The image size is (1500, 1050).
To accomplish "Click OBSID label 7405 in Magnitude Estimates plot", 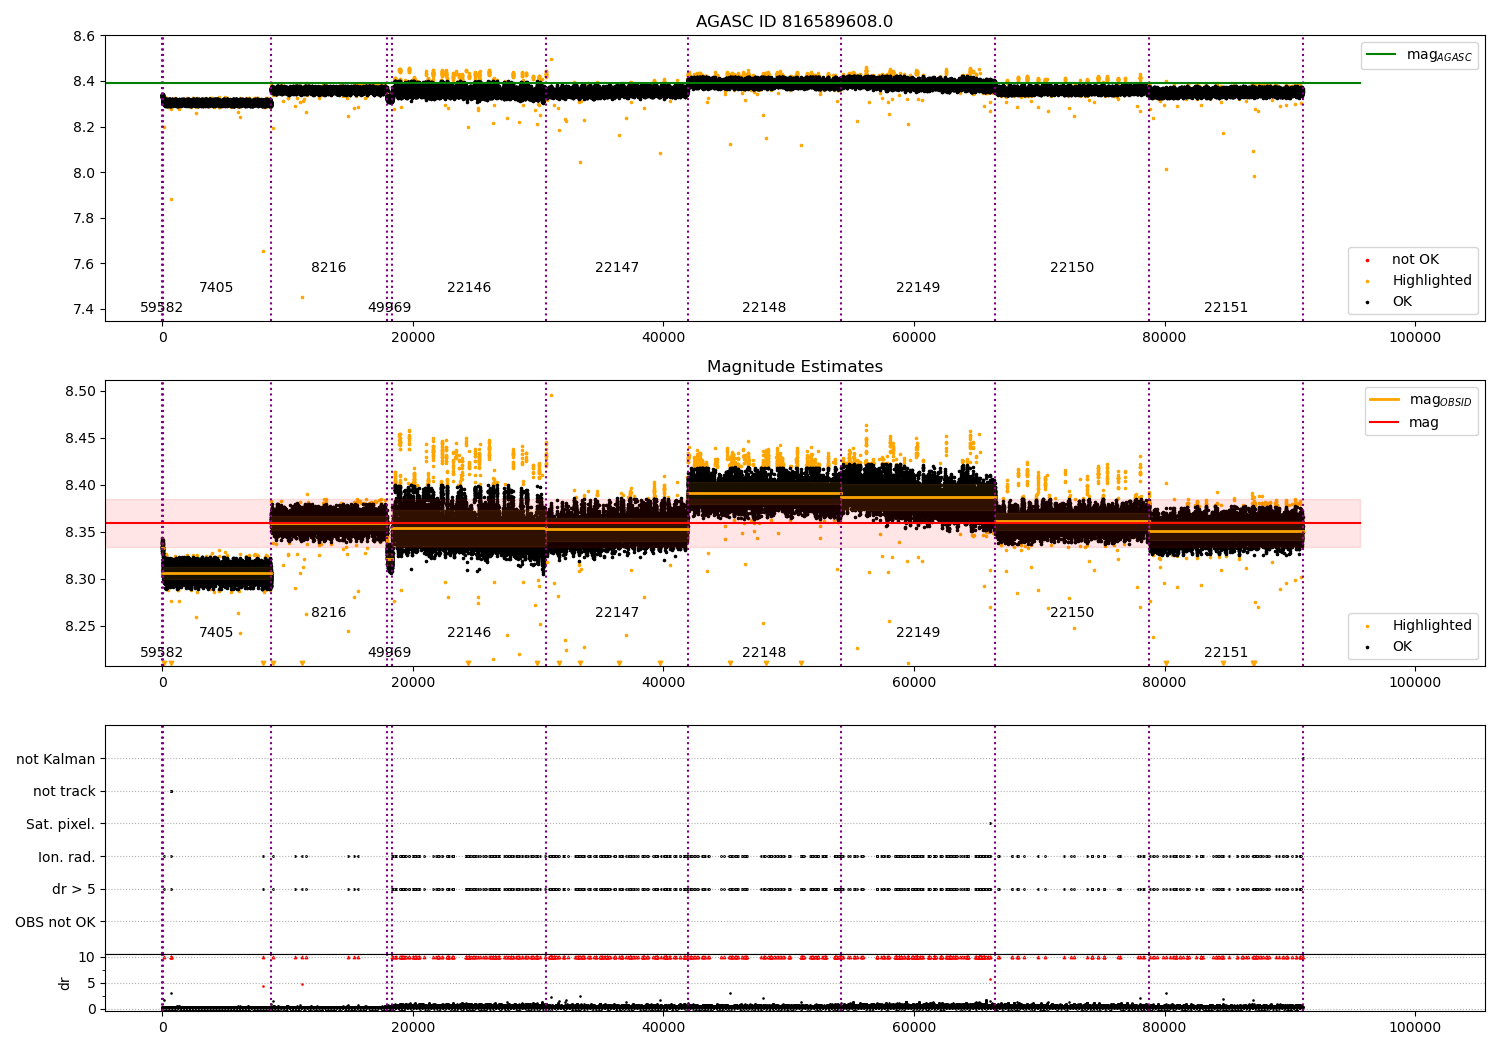I will [216, 633].
